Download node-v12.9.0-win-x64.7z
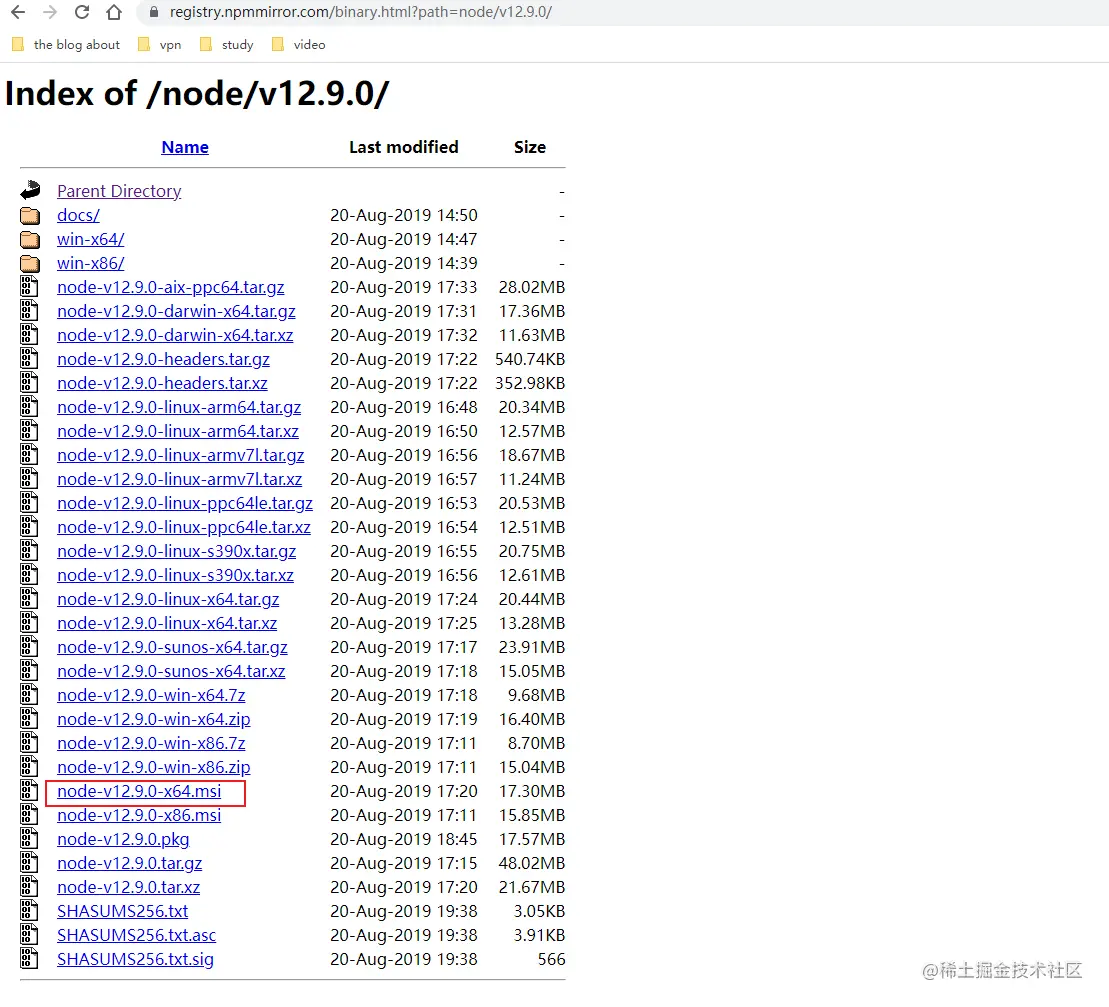 [151, 696]
